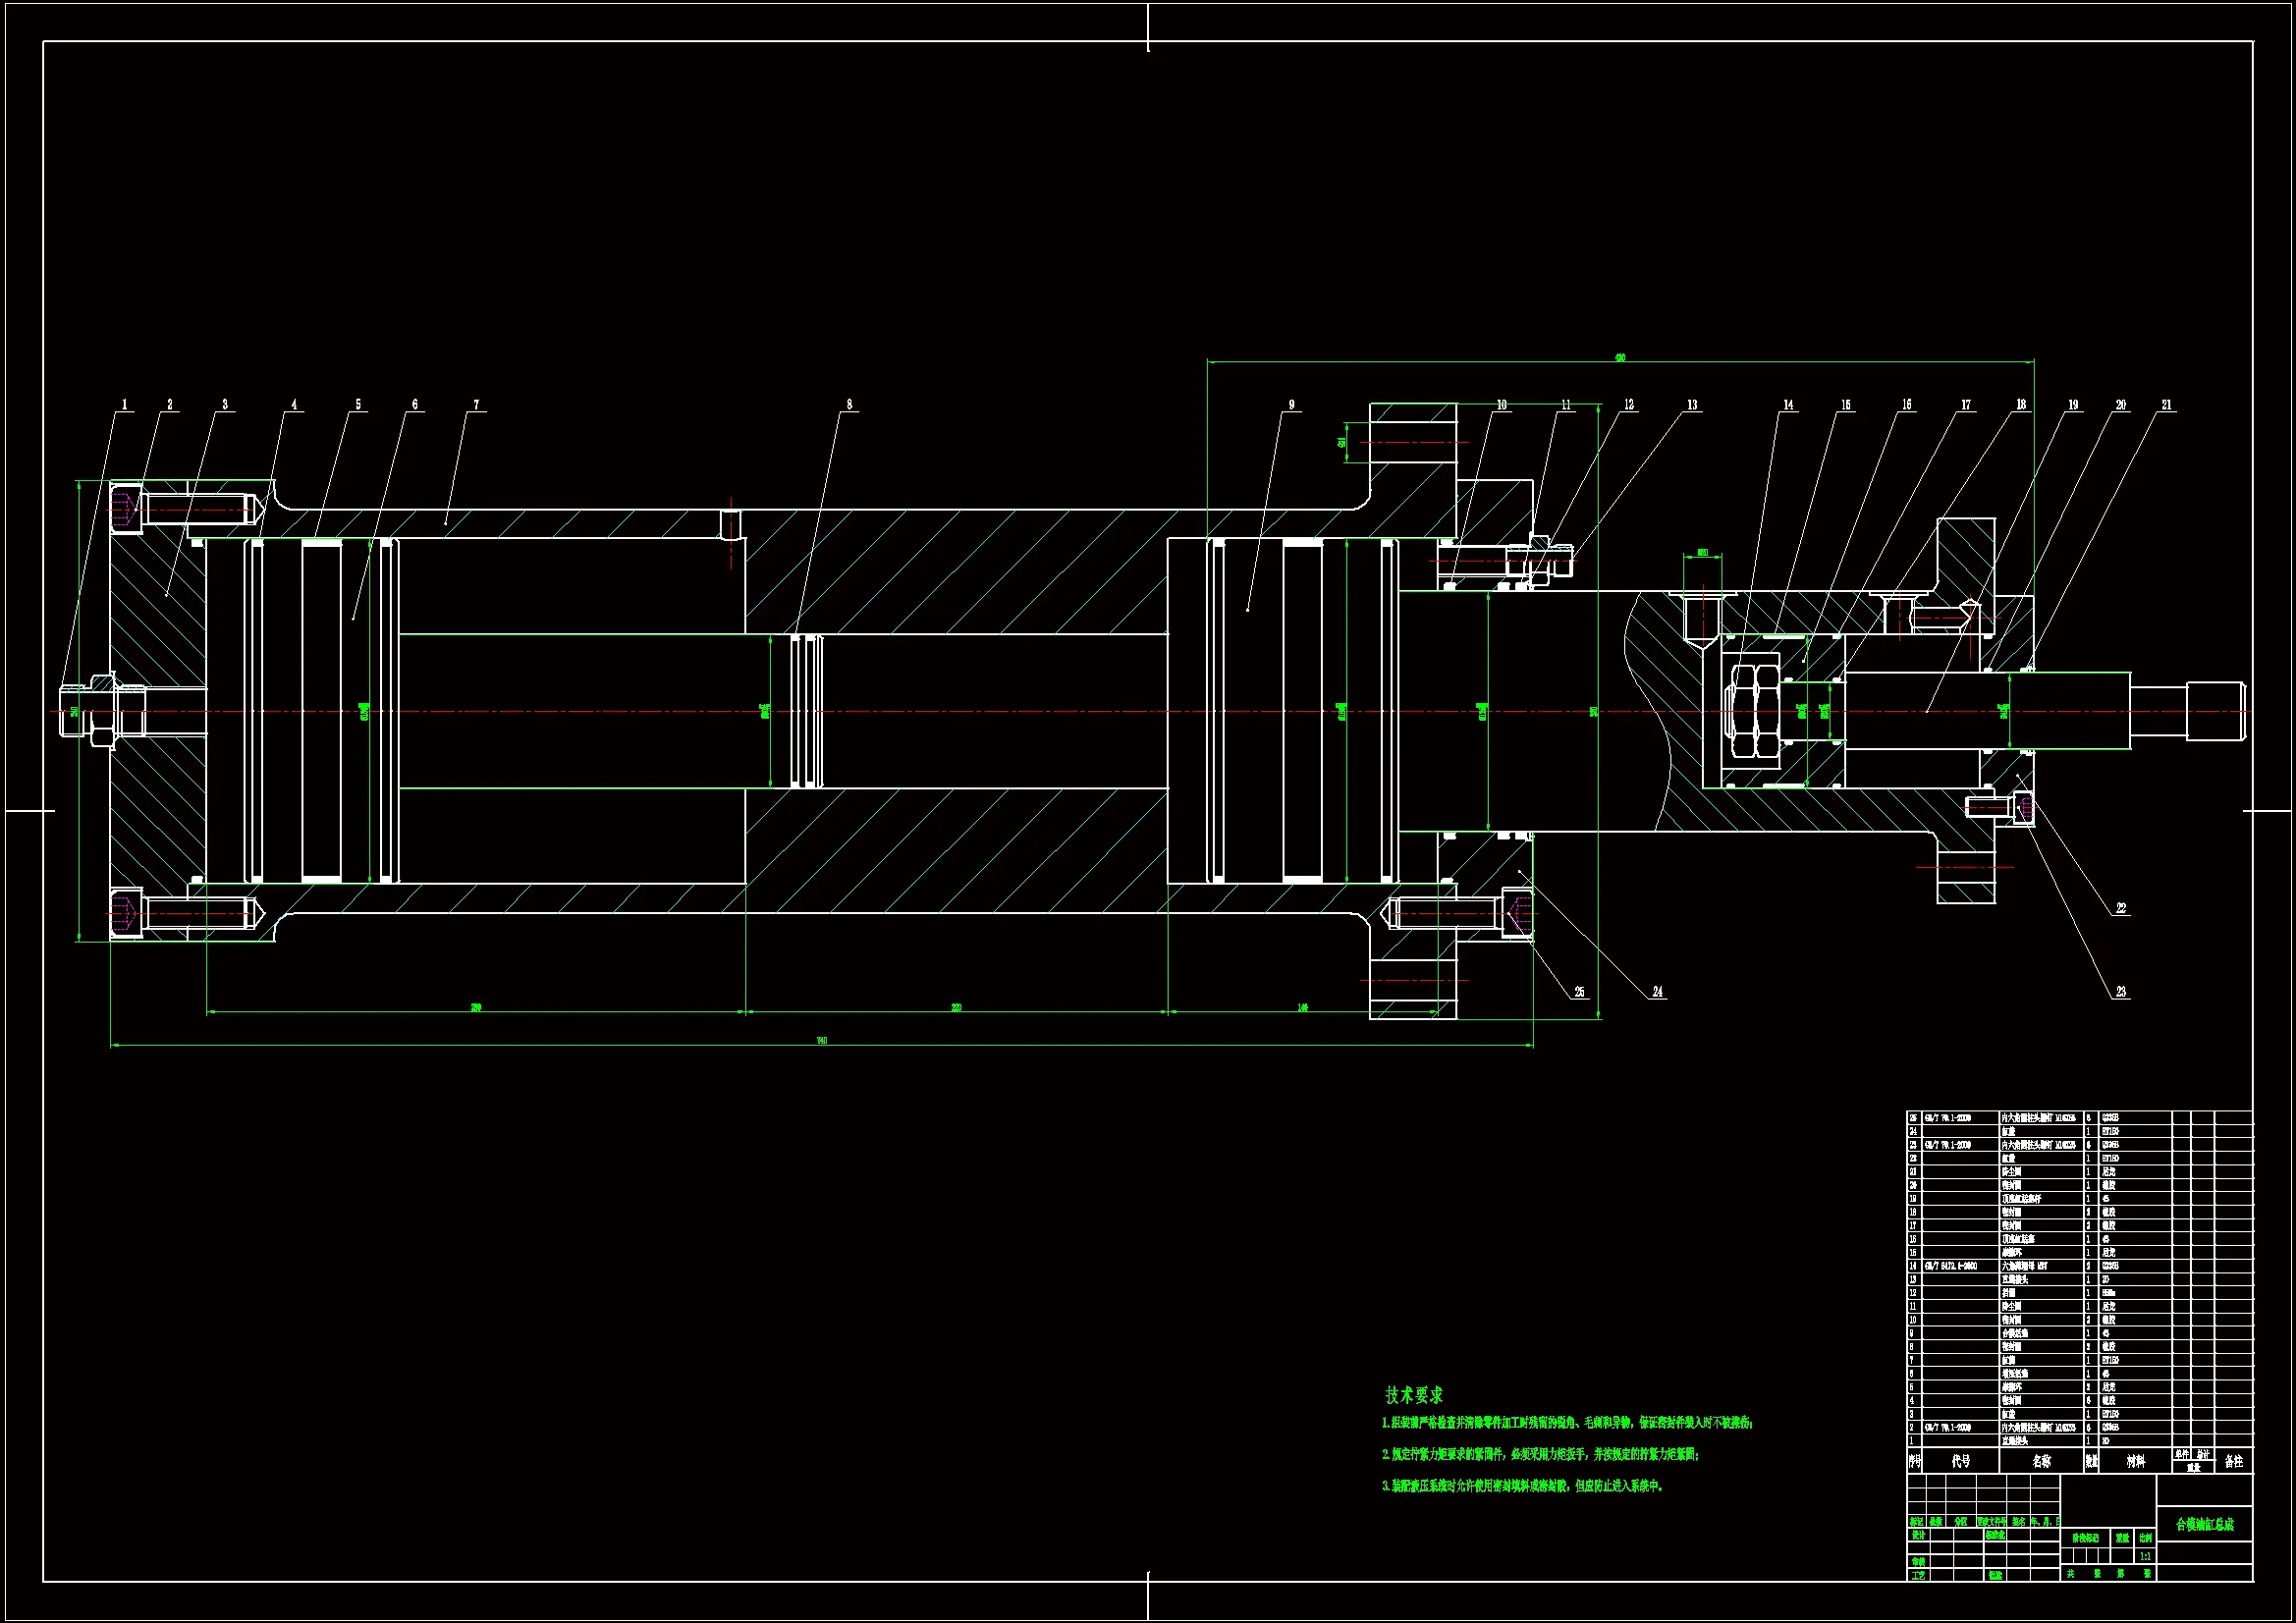Select the 备注 column header cell
2296x1623 pixels.
click(2233, 1462)
